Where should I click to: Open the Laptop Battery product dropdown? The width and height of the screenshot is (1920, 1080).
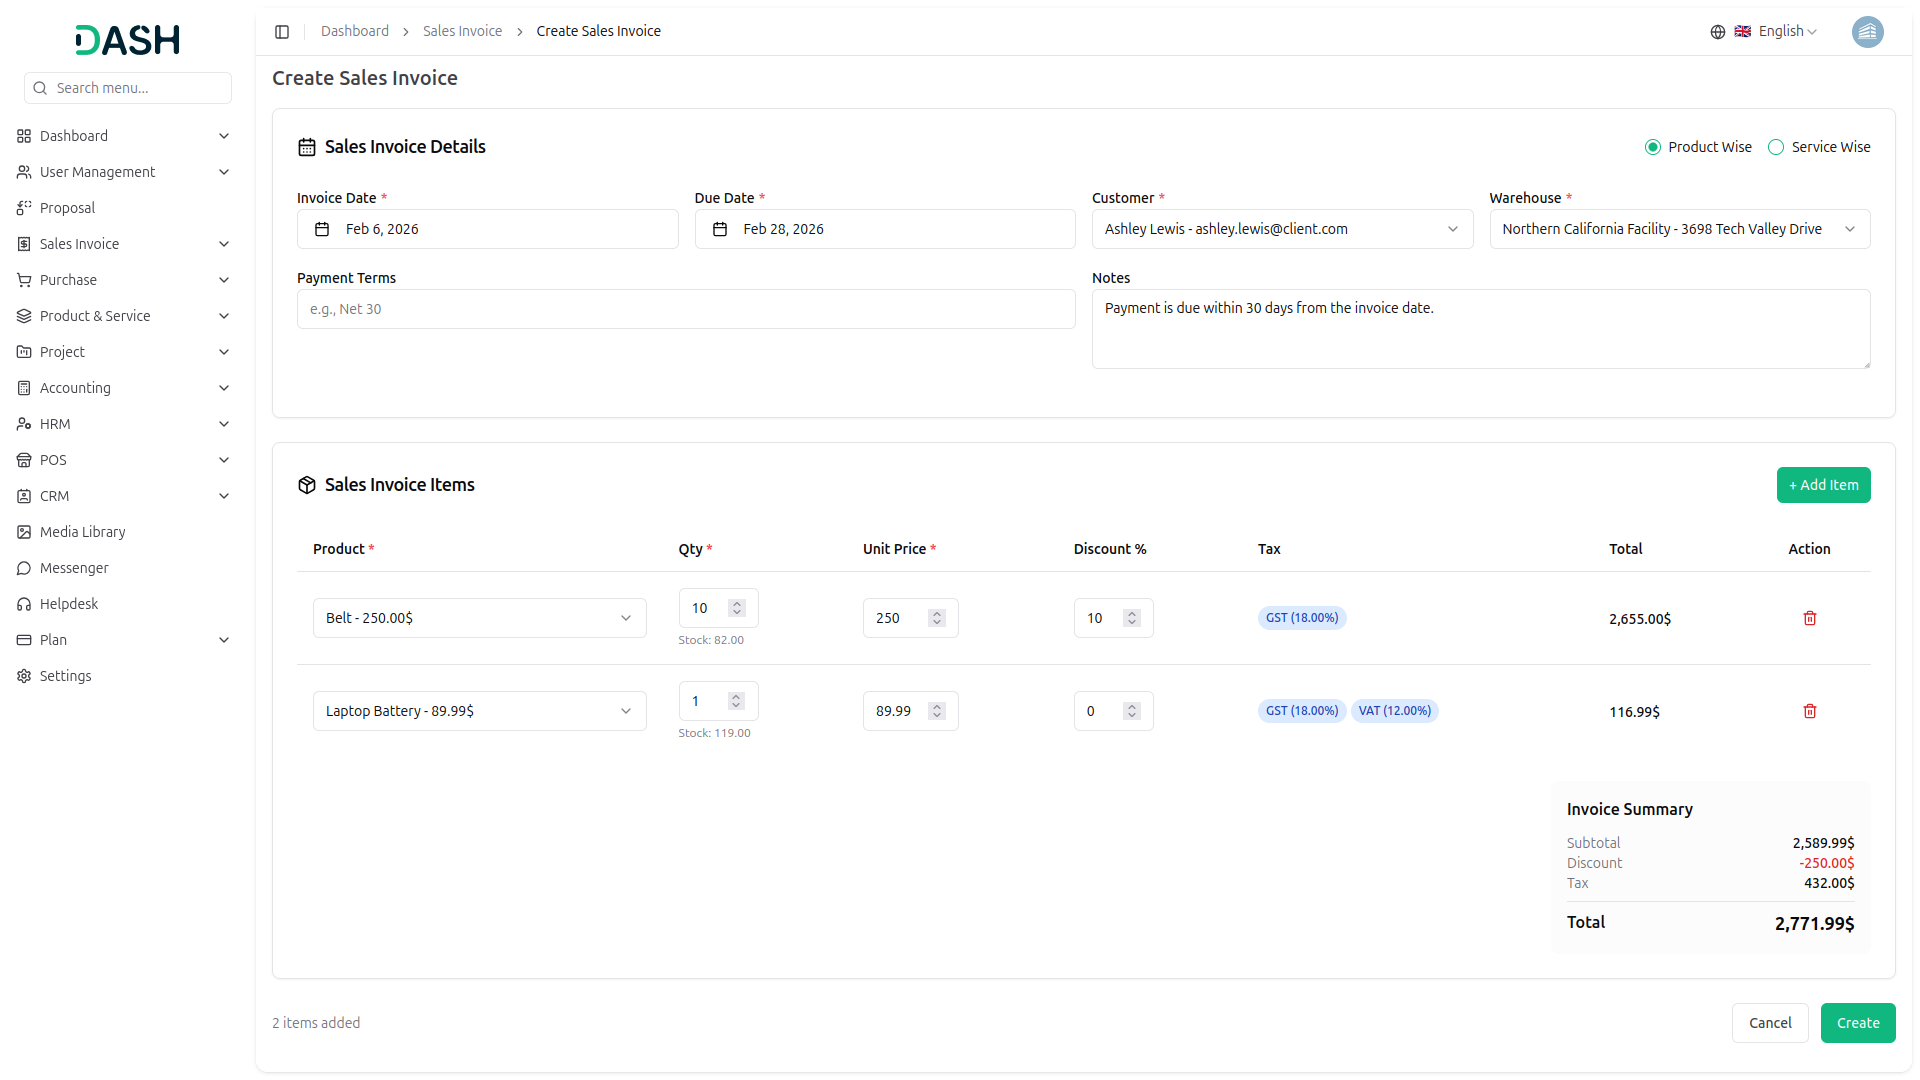tap(479, 711)
